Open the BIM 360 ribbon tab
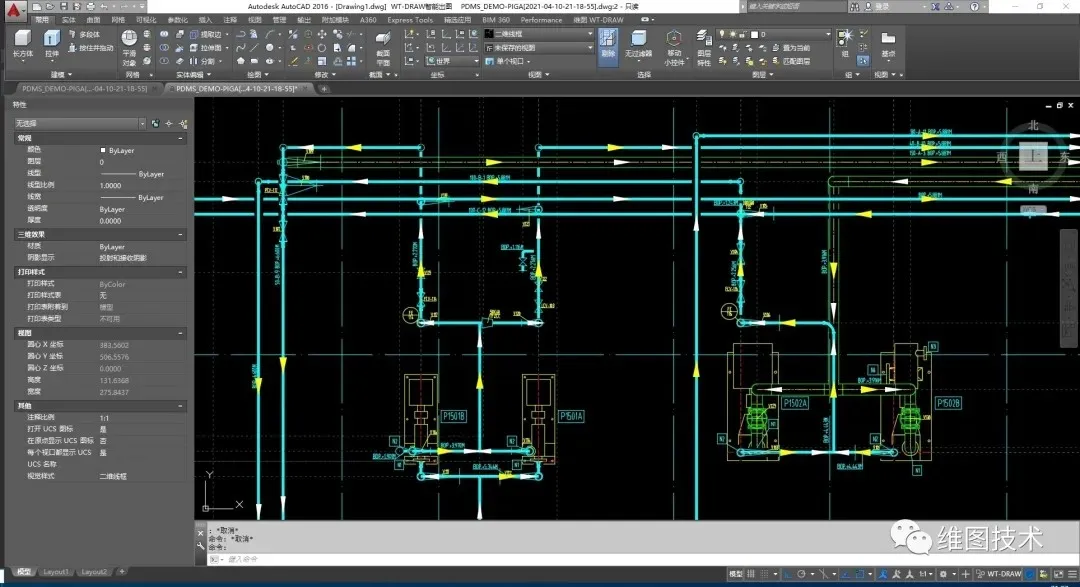This screenshot has width=1080, height=587. 496,20
